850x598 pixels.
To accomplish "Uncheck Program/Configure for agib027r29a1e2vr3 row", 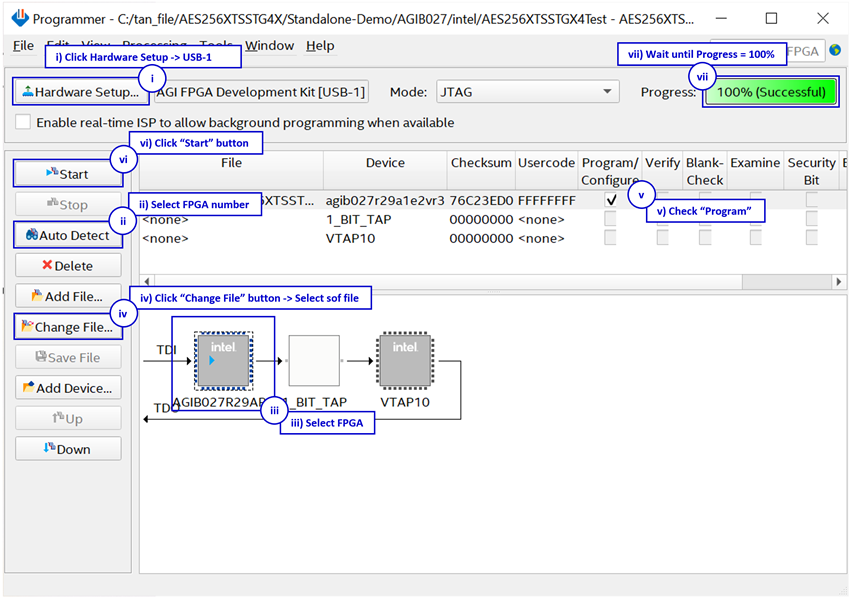I will coord(611,200).
